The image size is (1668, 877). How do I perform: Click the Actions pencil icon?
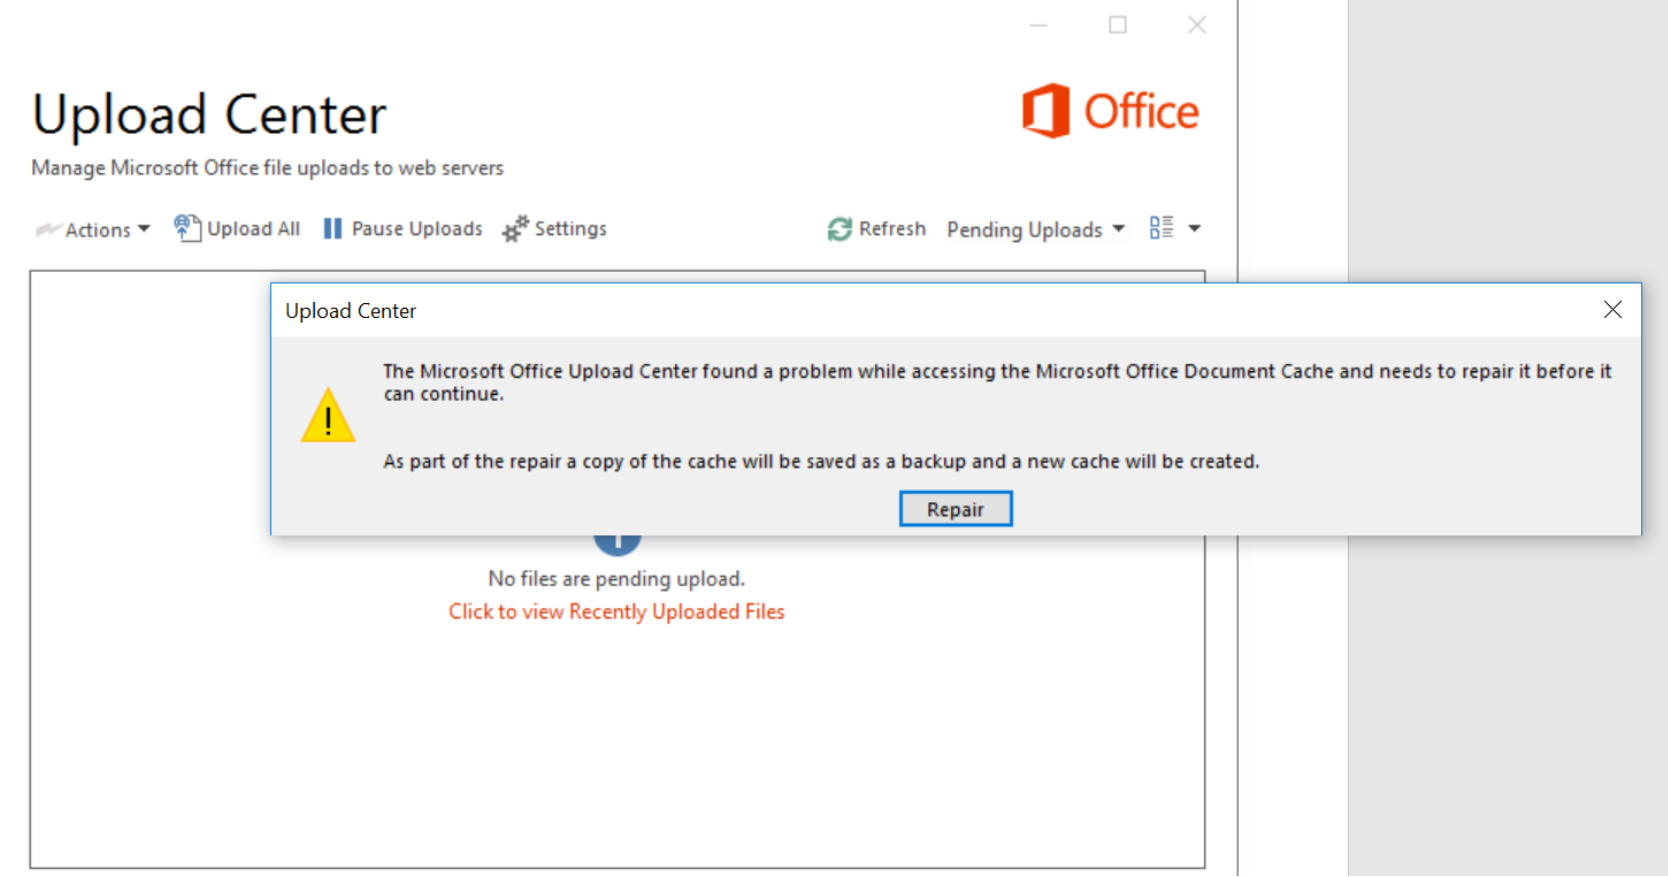click(48, 230)
